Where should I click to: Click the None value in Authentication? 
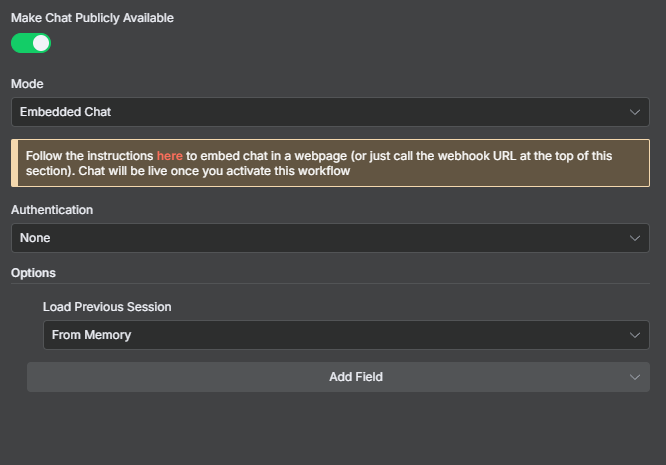point(35,238)
